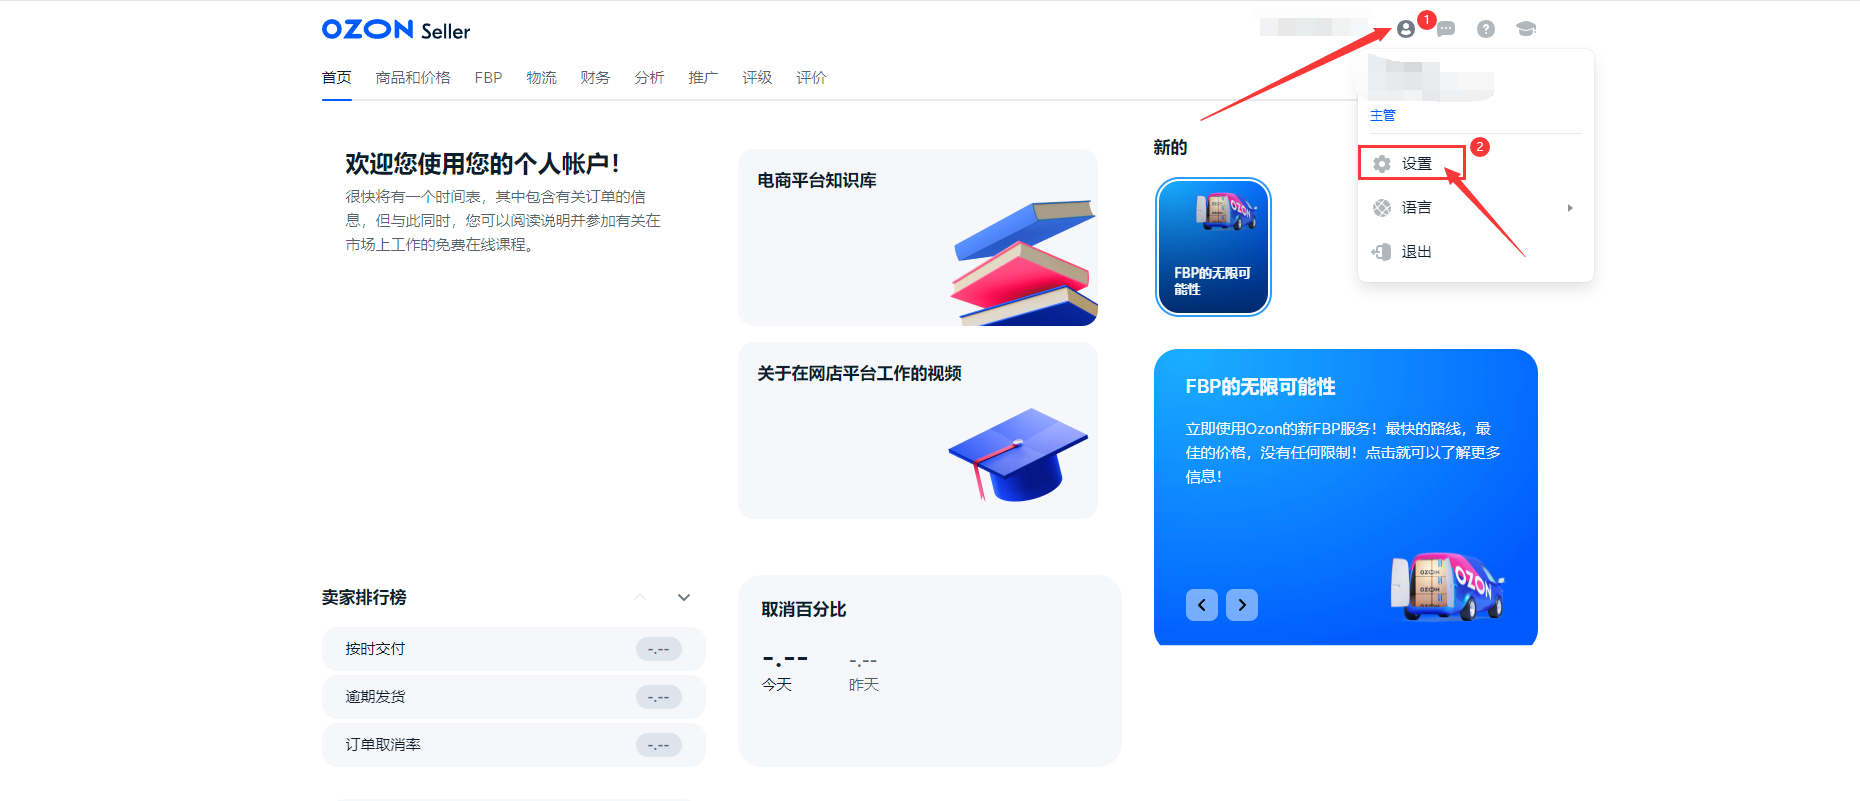Image resolution: width=1860 pixels, height=801 pixels.
Task: Go to previous banner slide
Action: pyautogui.click(x=1202, y=605)
